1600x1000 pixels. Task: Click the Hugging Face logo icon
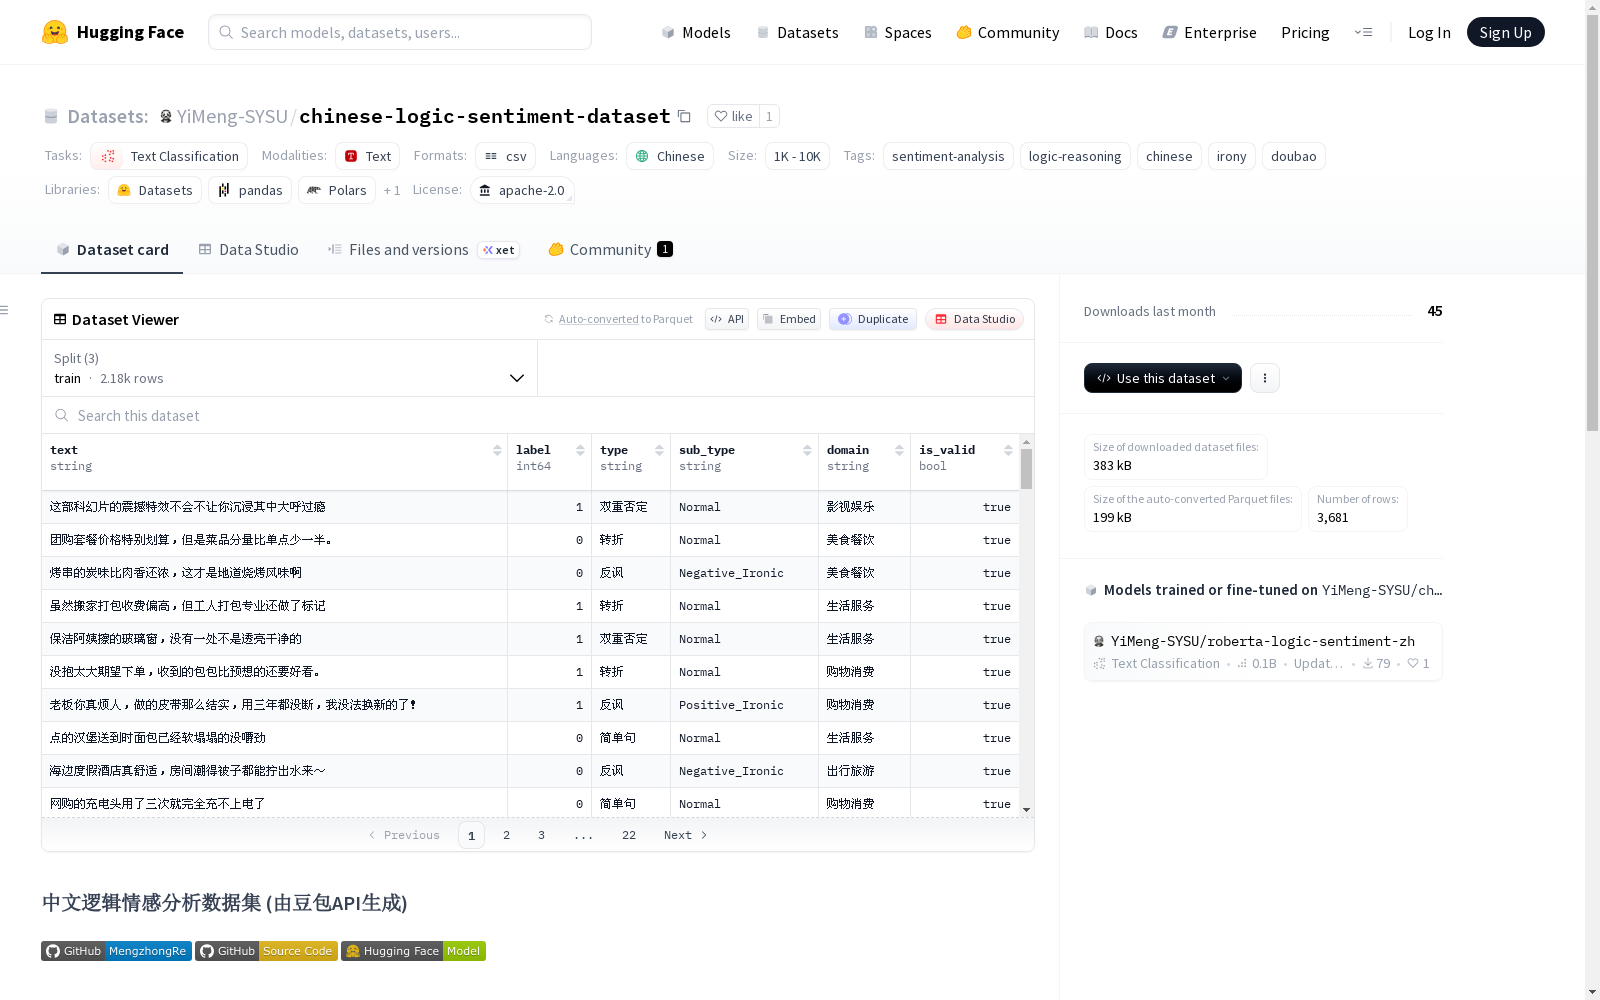55,32
